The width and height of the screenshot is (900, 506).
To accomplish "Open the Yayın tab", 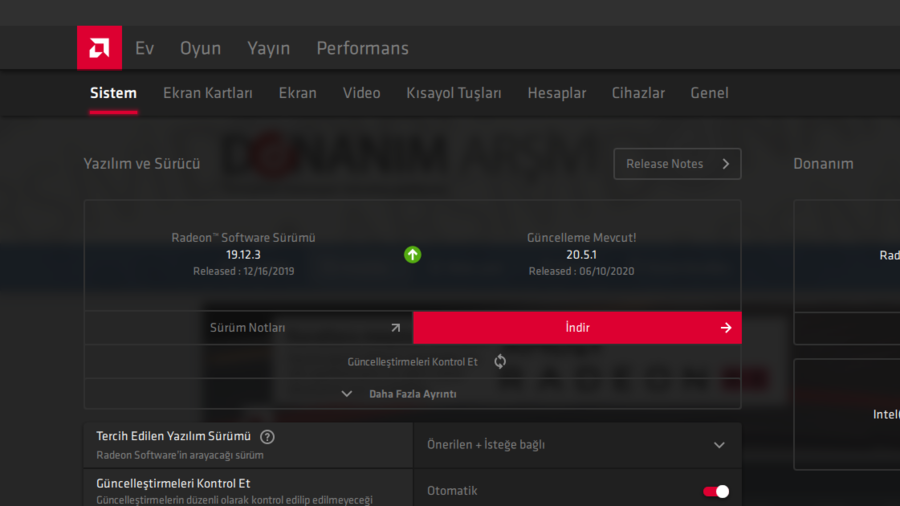I will click(x=269, y=48).
